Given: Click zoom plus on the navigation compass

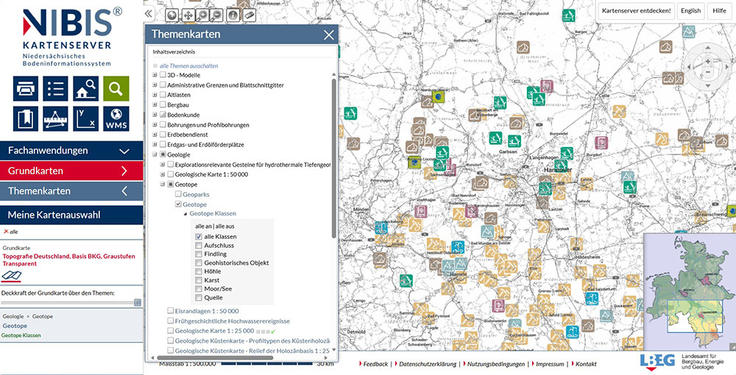Looking at the screenshot, I should [708, 61].
